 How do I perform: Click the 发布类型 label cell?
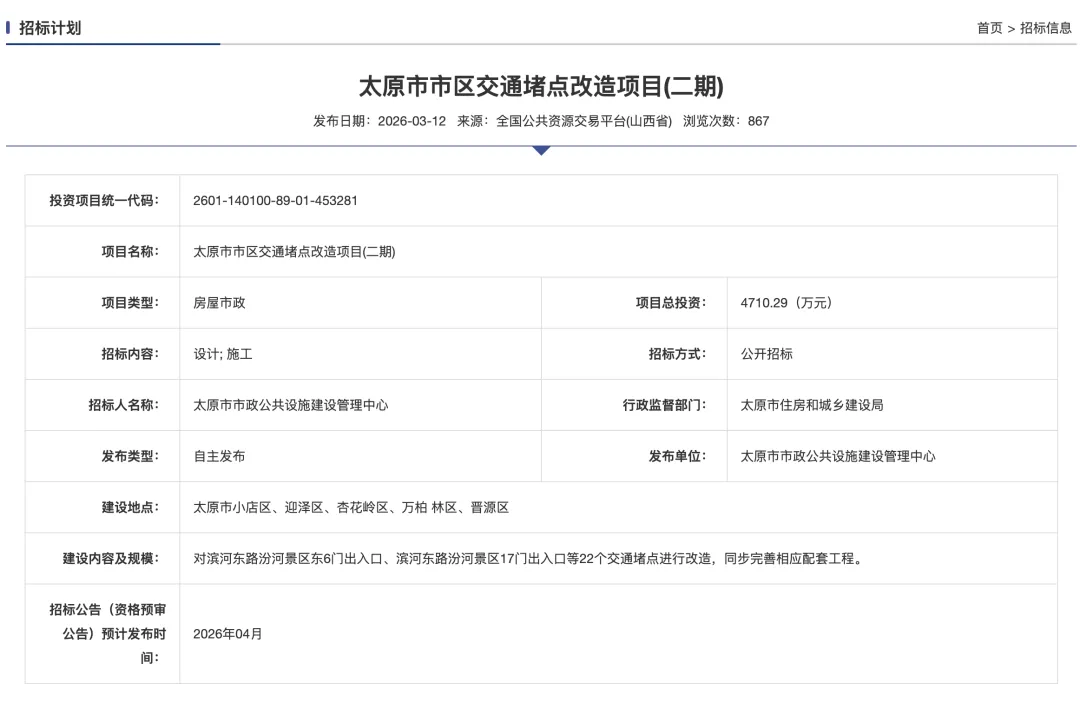pos(103,456)
